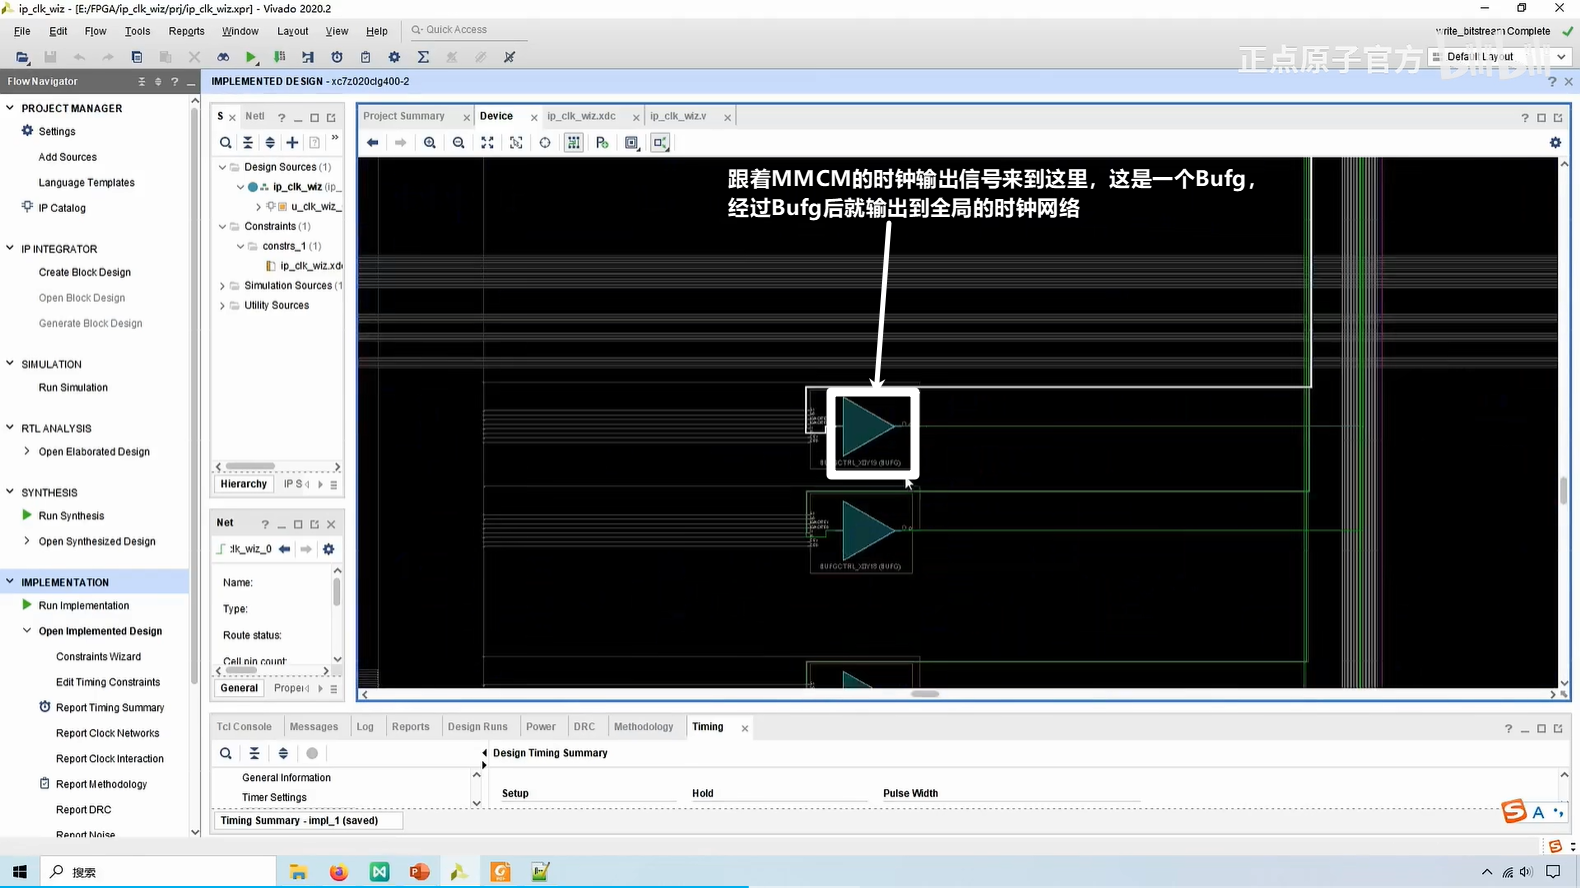Click the timing clock icon in toolbar
Viewport: 1580px width, 888px height.
click(x=337, y=57)
